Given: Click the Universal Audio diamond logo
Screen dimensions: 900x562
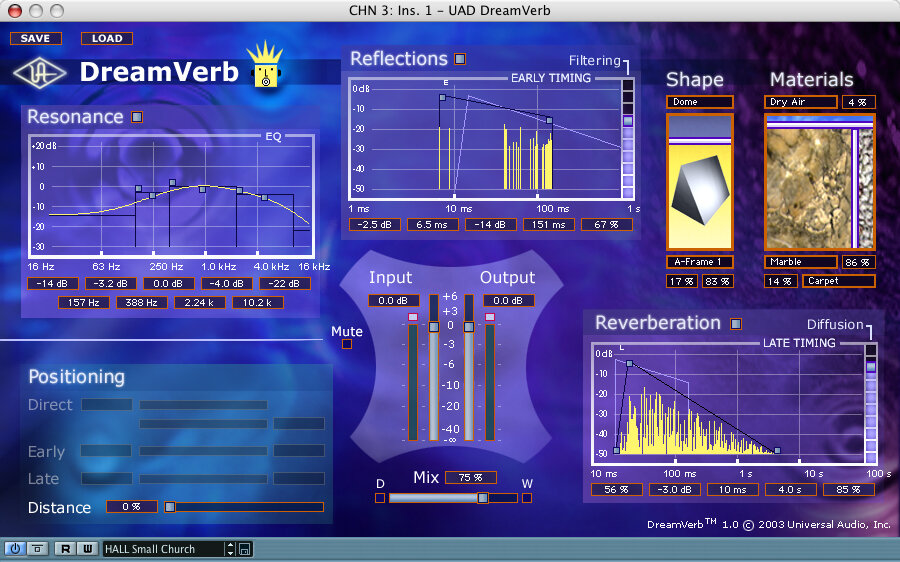Looking at the screenshot, I should click(x=39, y=72).
